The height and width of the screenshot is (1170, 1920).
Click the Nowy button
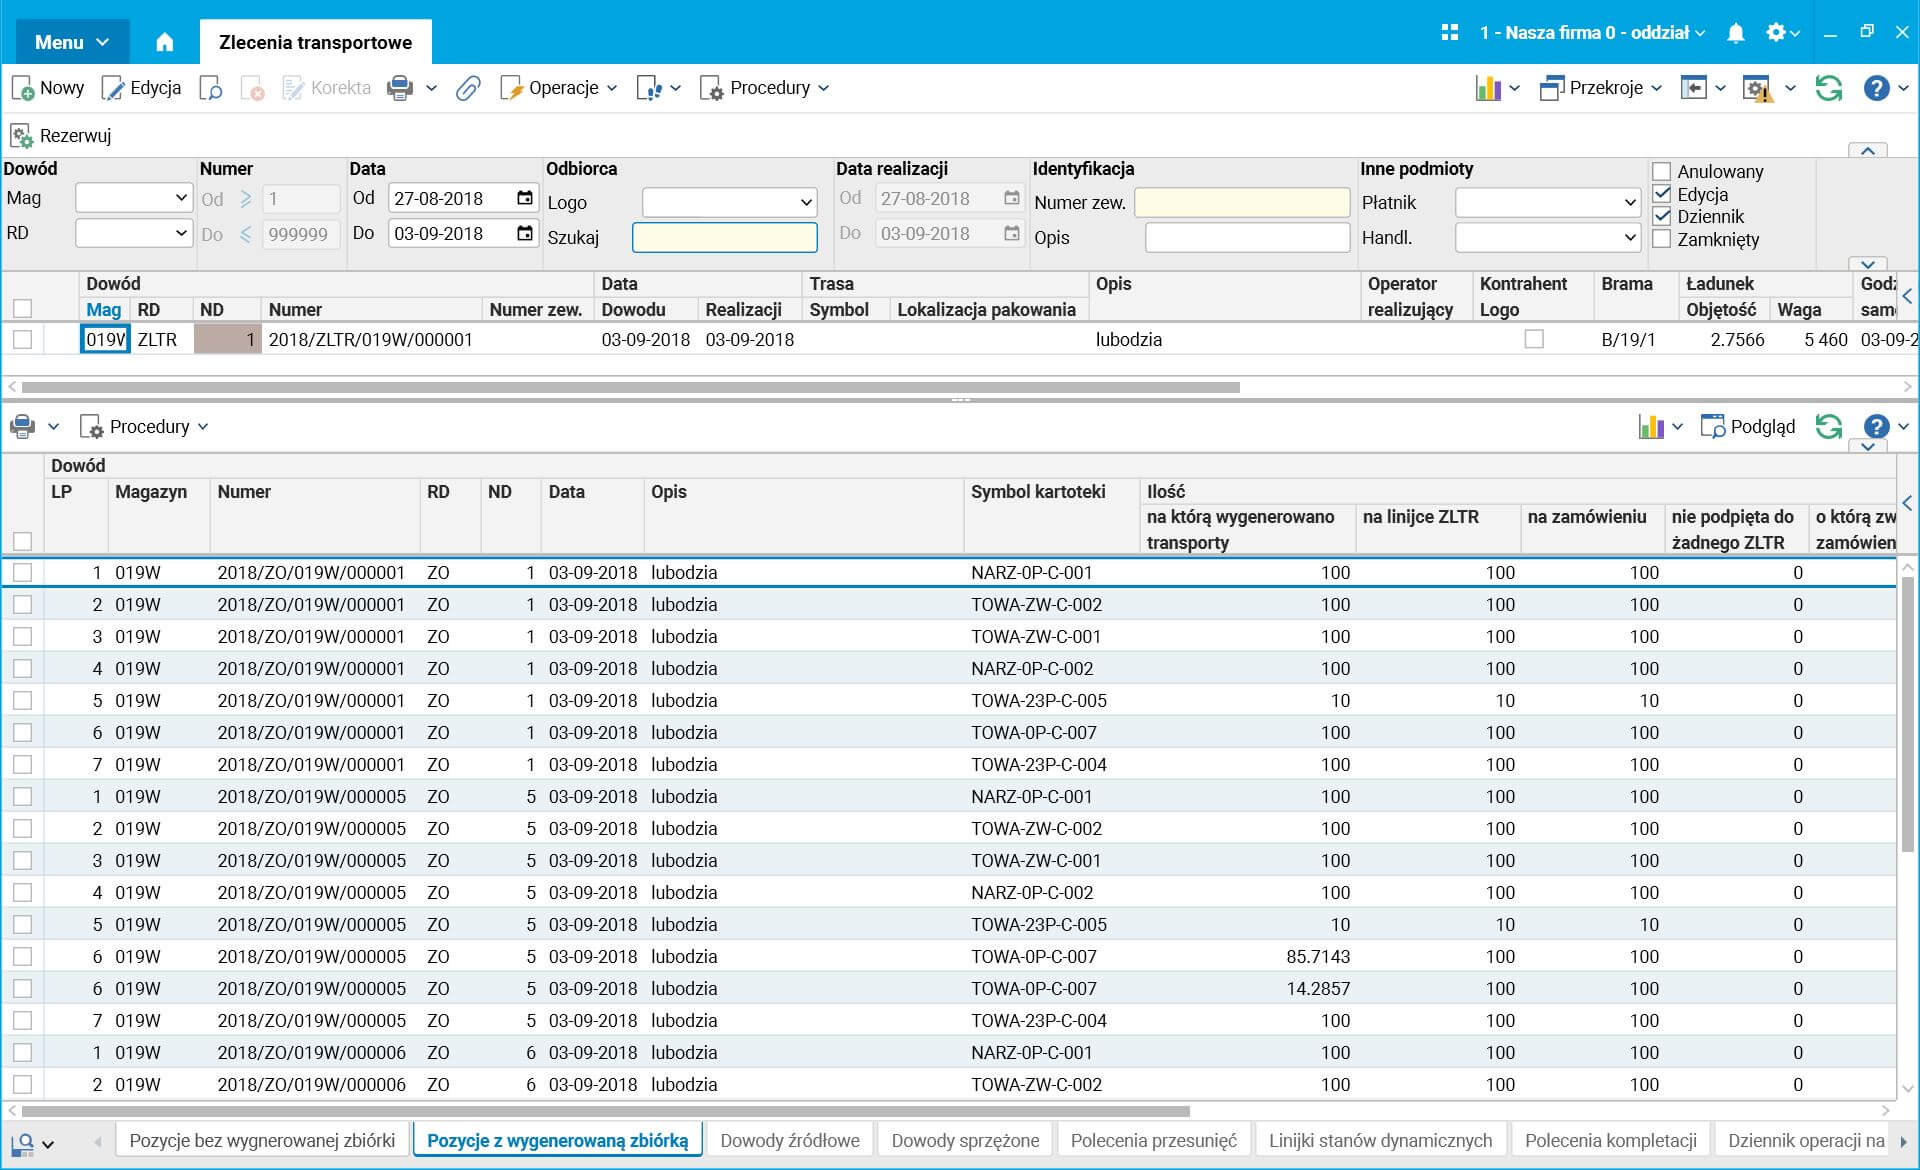tap(48, 88)
